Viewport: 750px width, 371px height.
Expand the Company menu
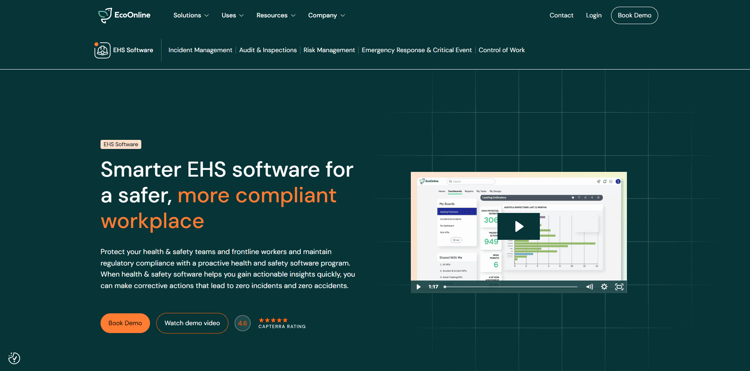tap(326, 15)
